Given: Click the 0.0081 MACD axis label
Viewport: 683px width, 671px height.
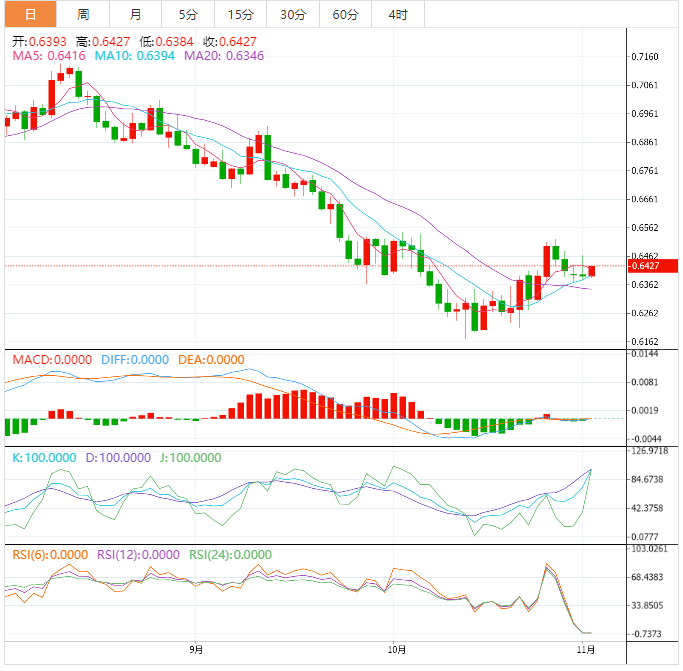Looking at the screenshot, I should pyautogui.click(x=645, y=383).
